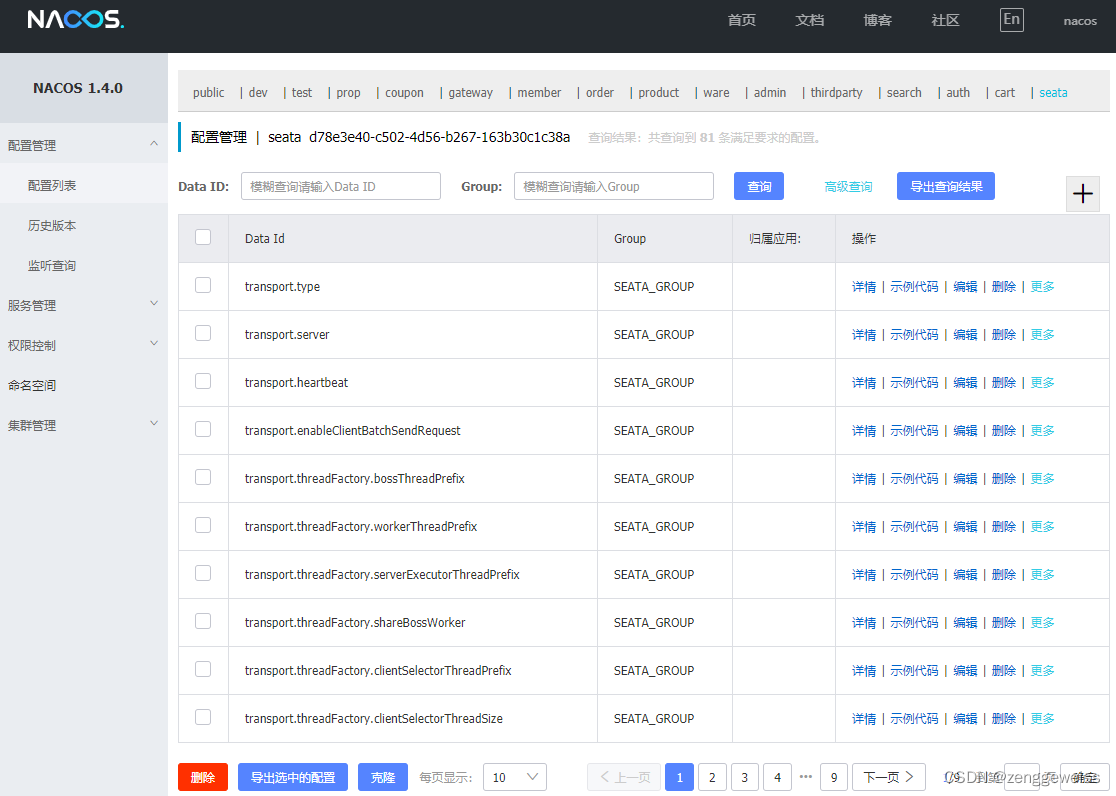1116x796 pixels.
Task: Toggle the select-all checkbox in table header
Action: pyautogui.click(x=203, y=237)
